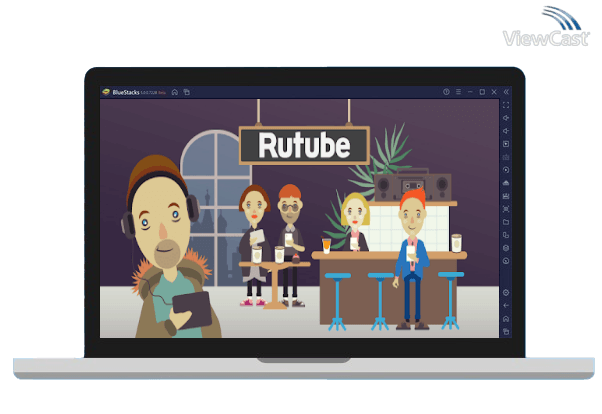Click the square play icon in sidebar
The image size is (602, 414).
(x=506, y=144)
